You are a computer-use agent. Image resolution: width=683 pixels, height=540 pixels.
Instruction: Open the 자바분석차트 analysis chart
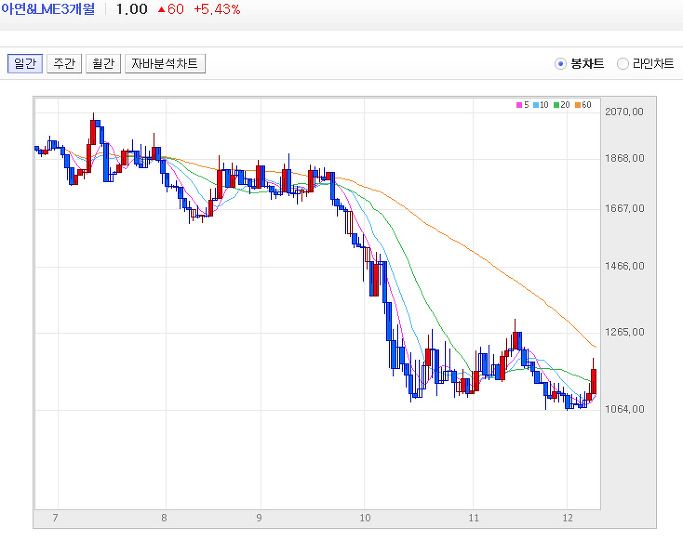coord(165,64)
